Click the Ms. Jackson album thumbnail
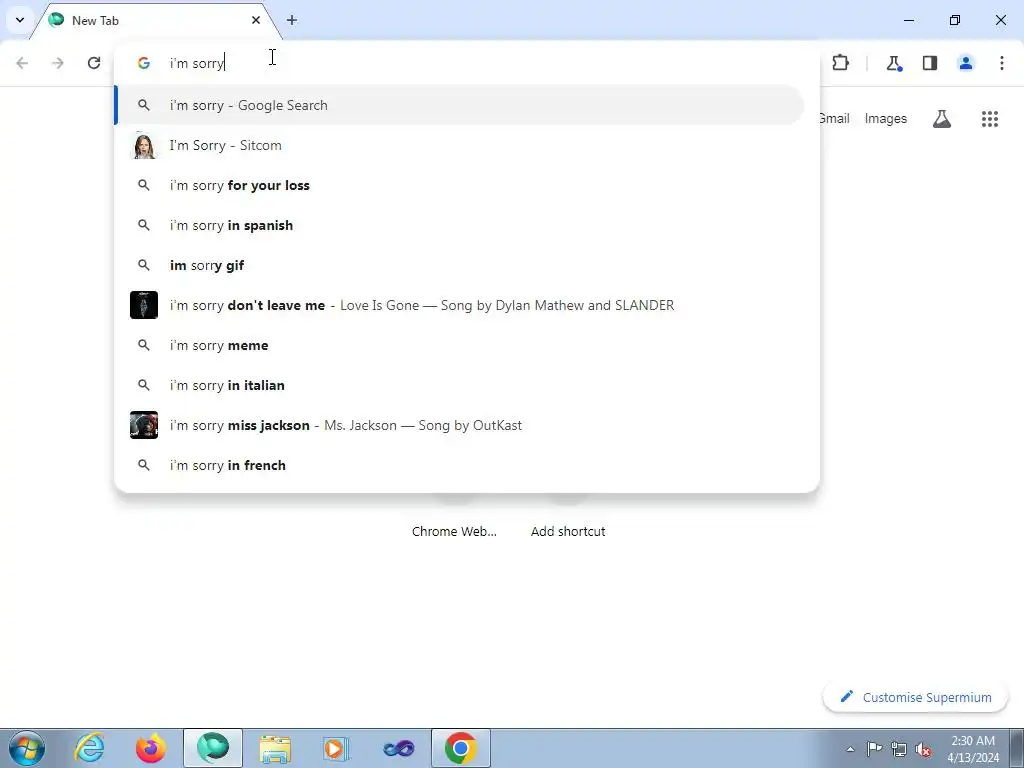This screenshot has height=768, width=1024. pos(144,425)
